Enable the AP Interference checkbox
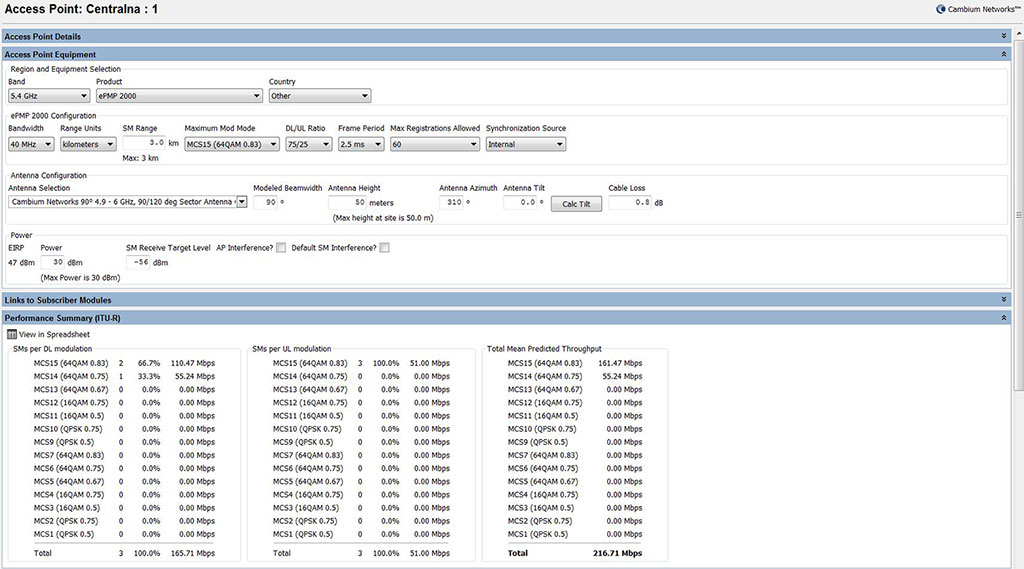Viewport: 1024px width, 569px height. (281, 248)
